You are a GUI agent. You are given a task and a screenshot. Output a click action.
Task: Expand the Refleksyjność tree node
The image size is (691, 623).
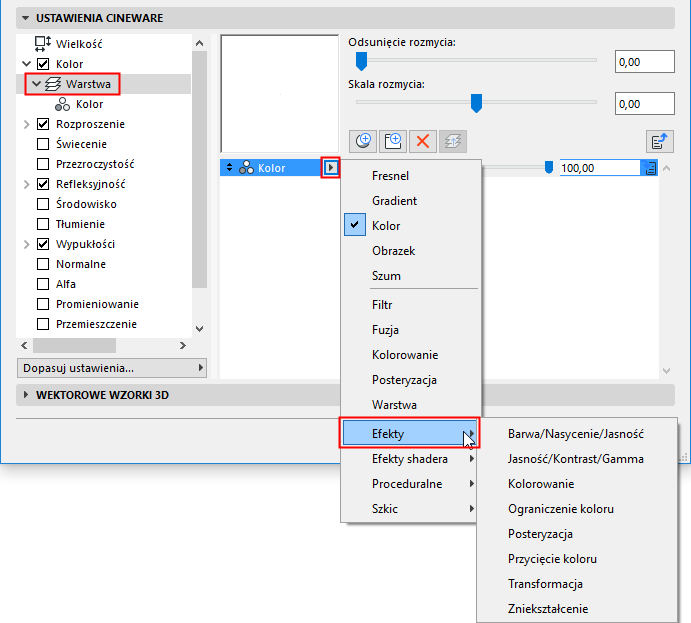click(26, 184)
